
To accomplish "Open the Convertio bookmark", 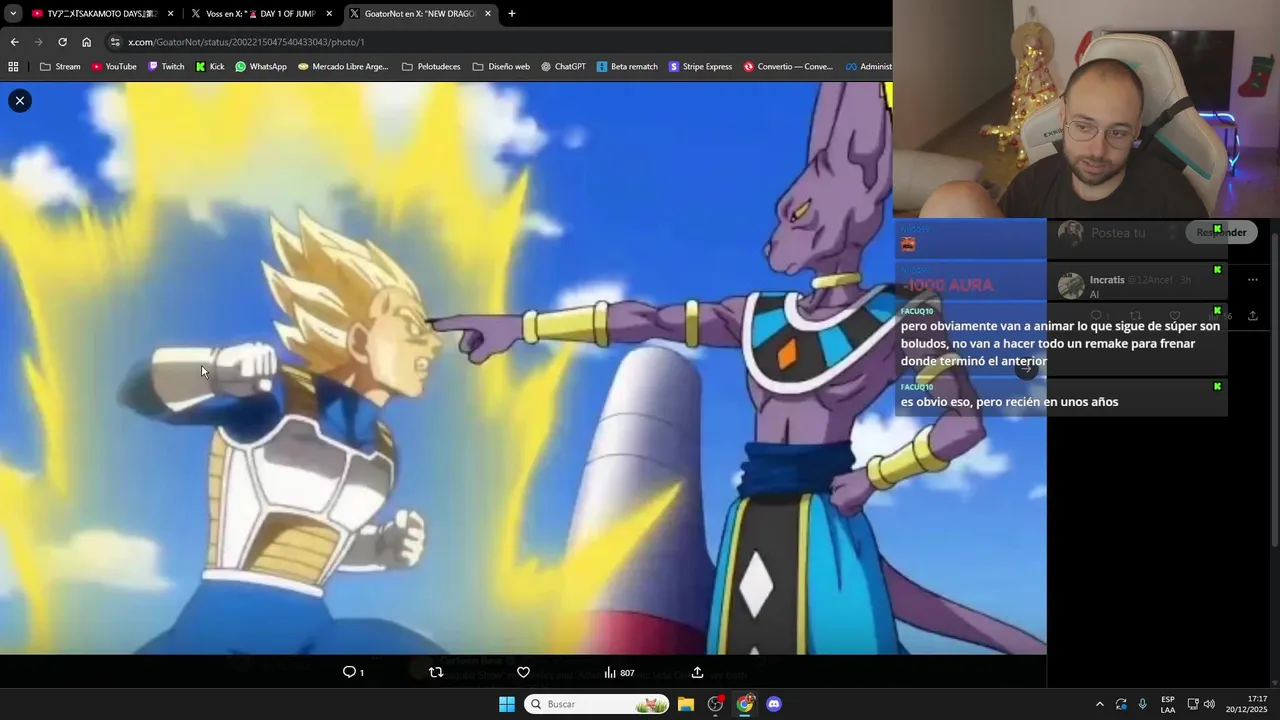I will 788,67.
